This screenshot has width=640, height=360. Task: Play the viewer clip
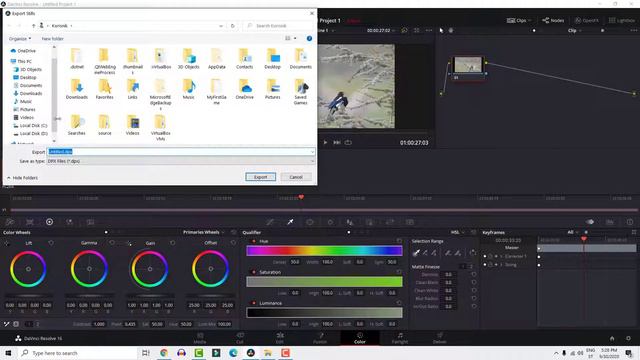click(325, 142)
